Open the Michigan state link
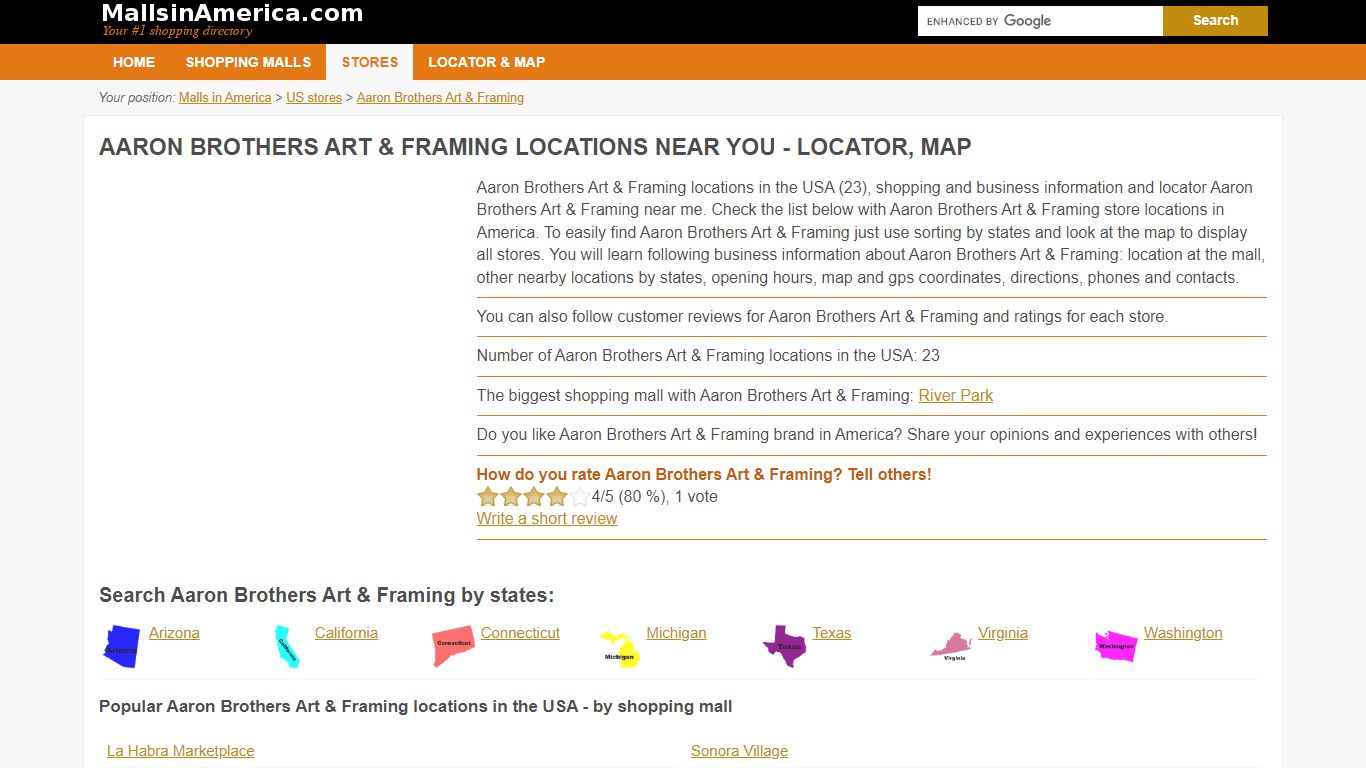 tap(676, 633)
